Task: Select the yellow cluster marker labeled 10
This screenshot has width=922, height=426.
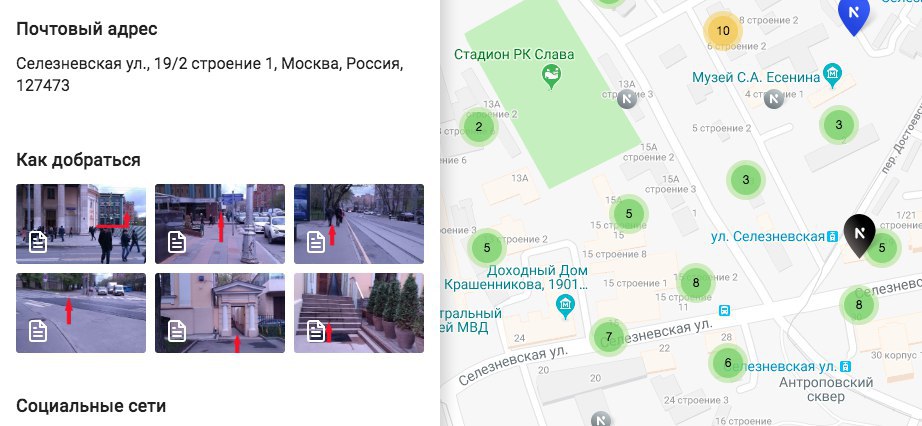Action: tap(723, 31)
